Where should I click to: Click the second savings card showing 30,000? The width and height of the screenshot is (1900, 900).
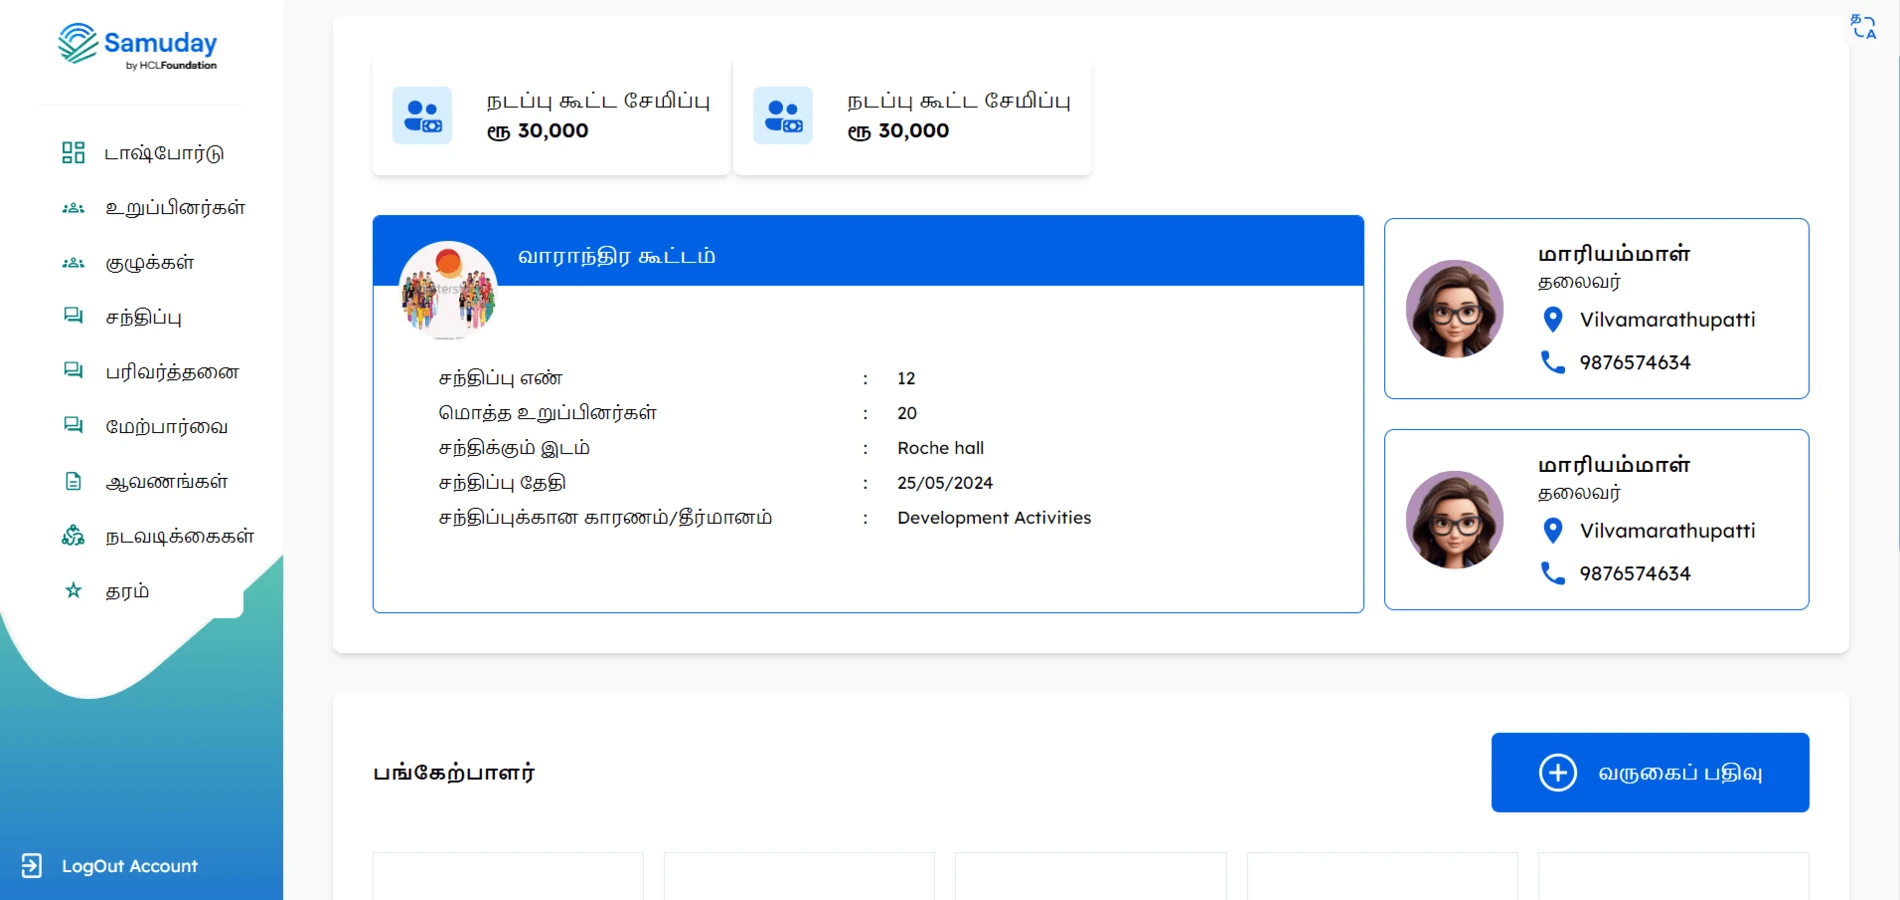pos(912,117)
